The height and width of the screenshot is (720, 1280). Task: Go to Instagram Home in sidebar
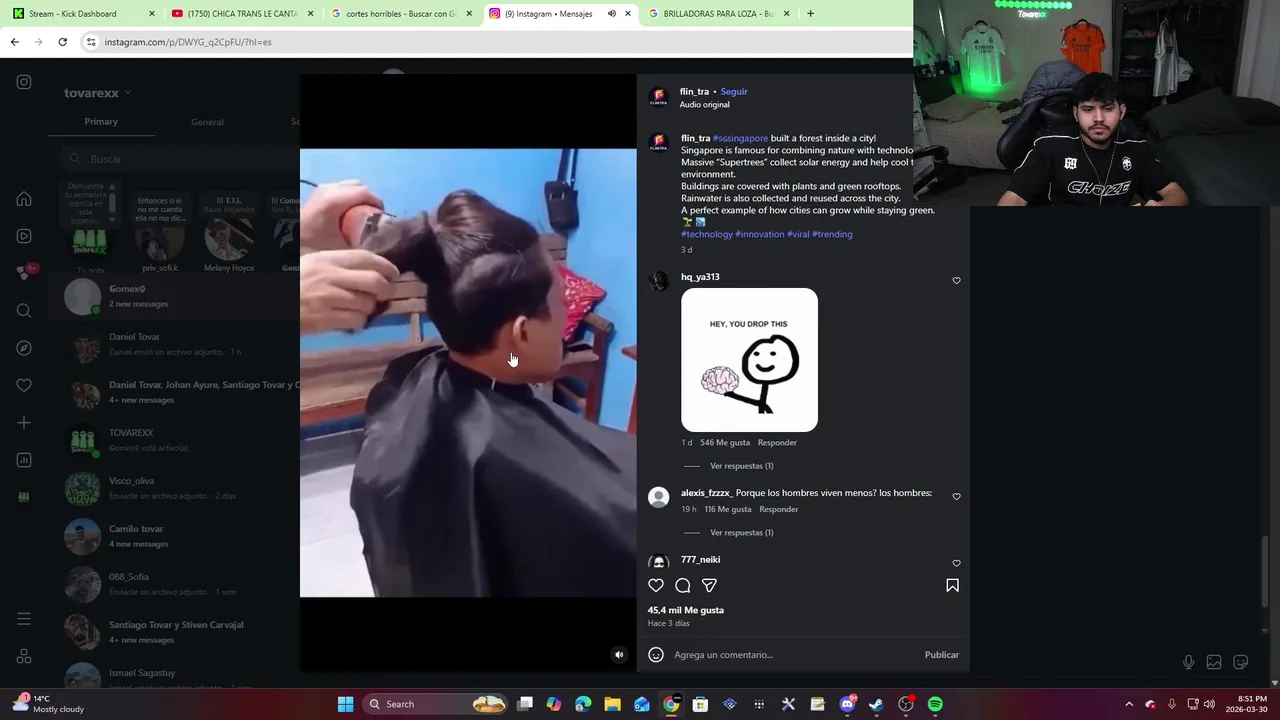24,199
